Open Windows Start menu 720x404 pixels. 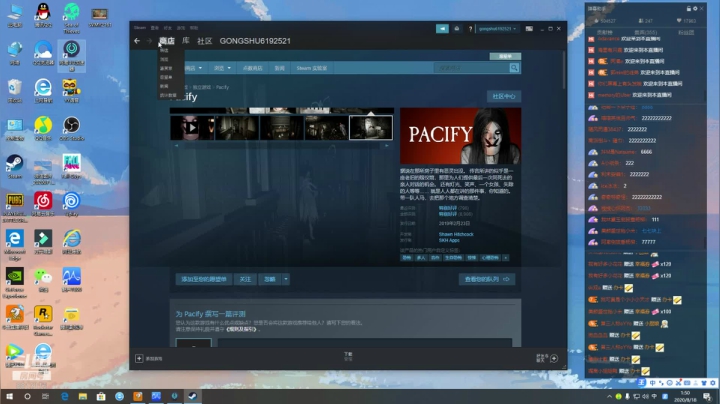[9, 396]
